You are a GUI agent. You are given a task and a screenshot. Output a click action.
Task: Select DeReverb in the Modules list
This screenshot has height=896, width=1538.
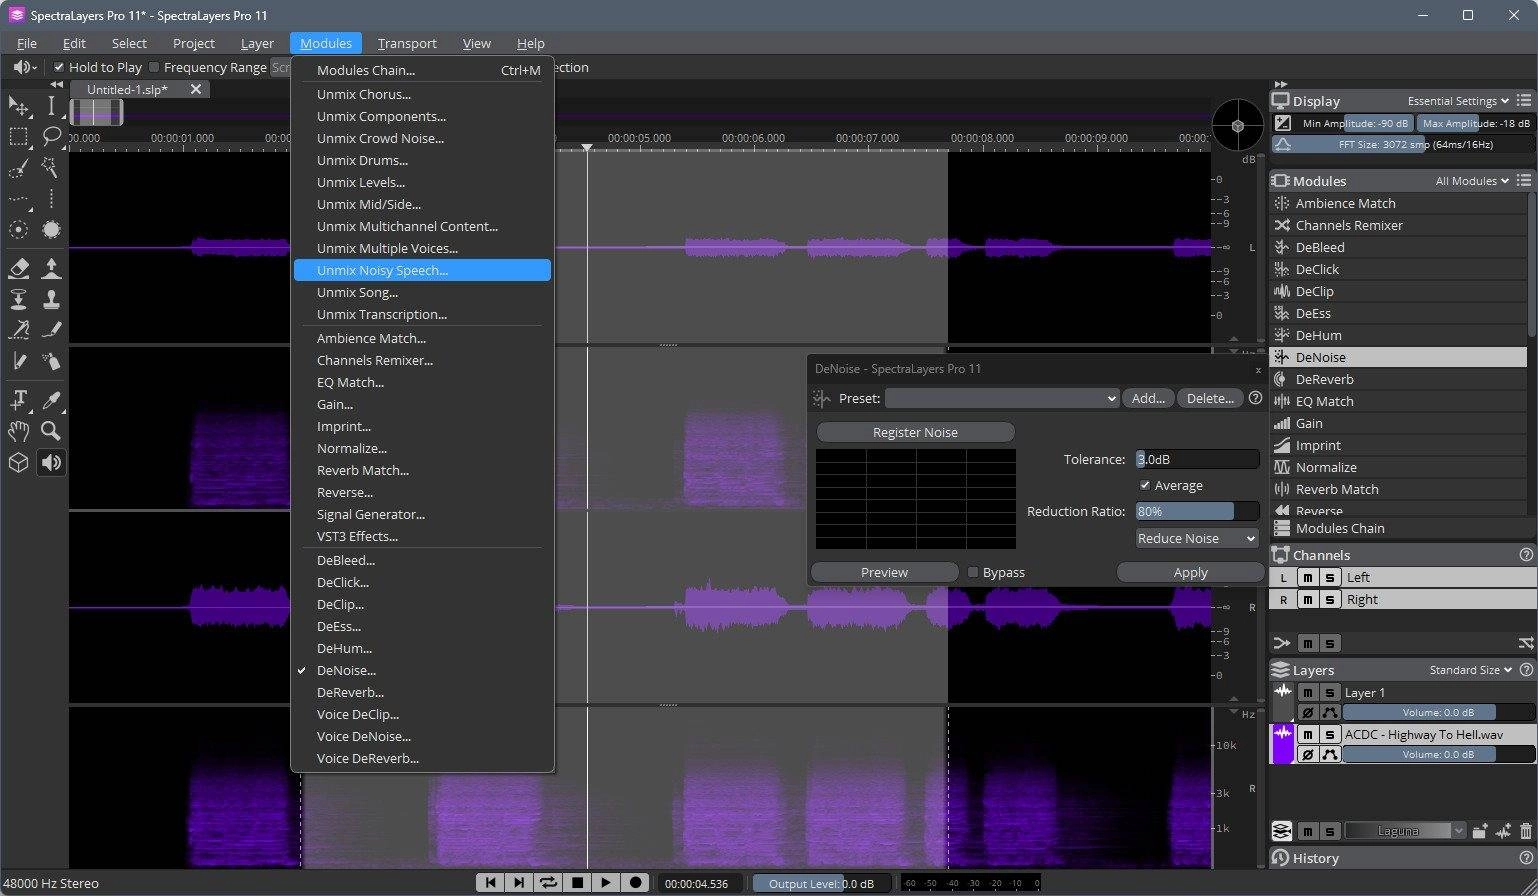click(x=1398, y=379)
